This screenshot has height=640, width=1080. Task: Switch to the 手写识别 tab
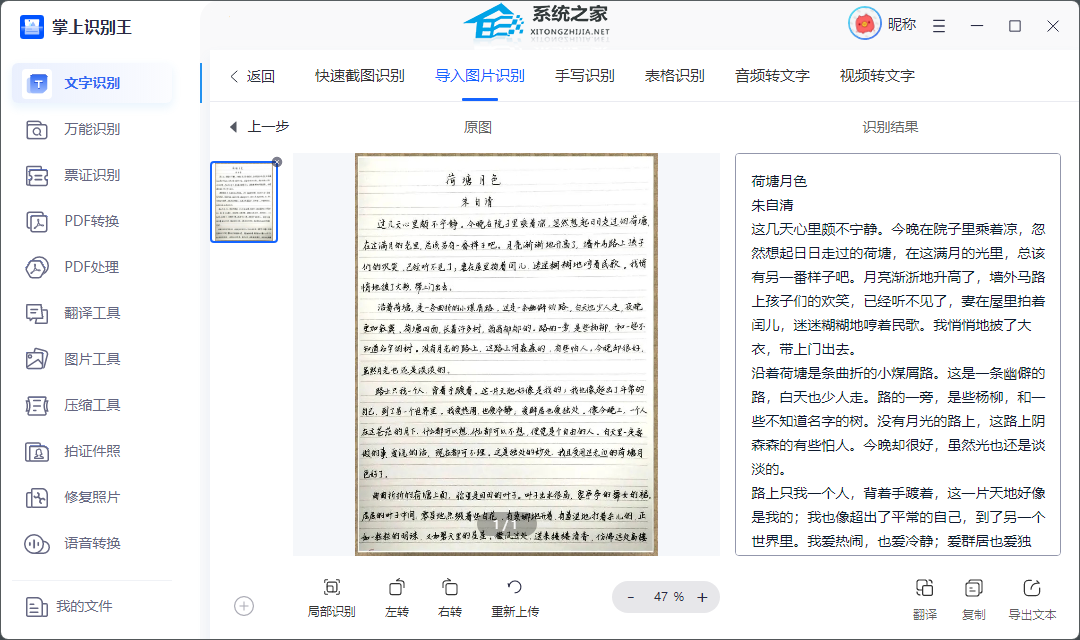point(585,76)
